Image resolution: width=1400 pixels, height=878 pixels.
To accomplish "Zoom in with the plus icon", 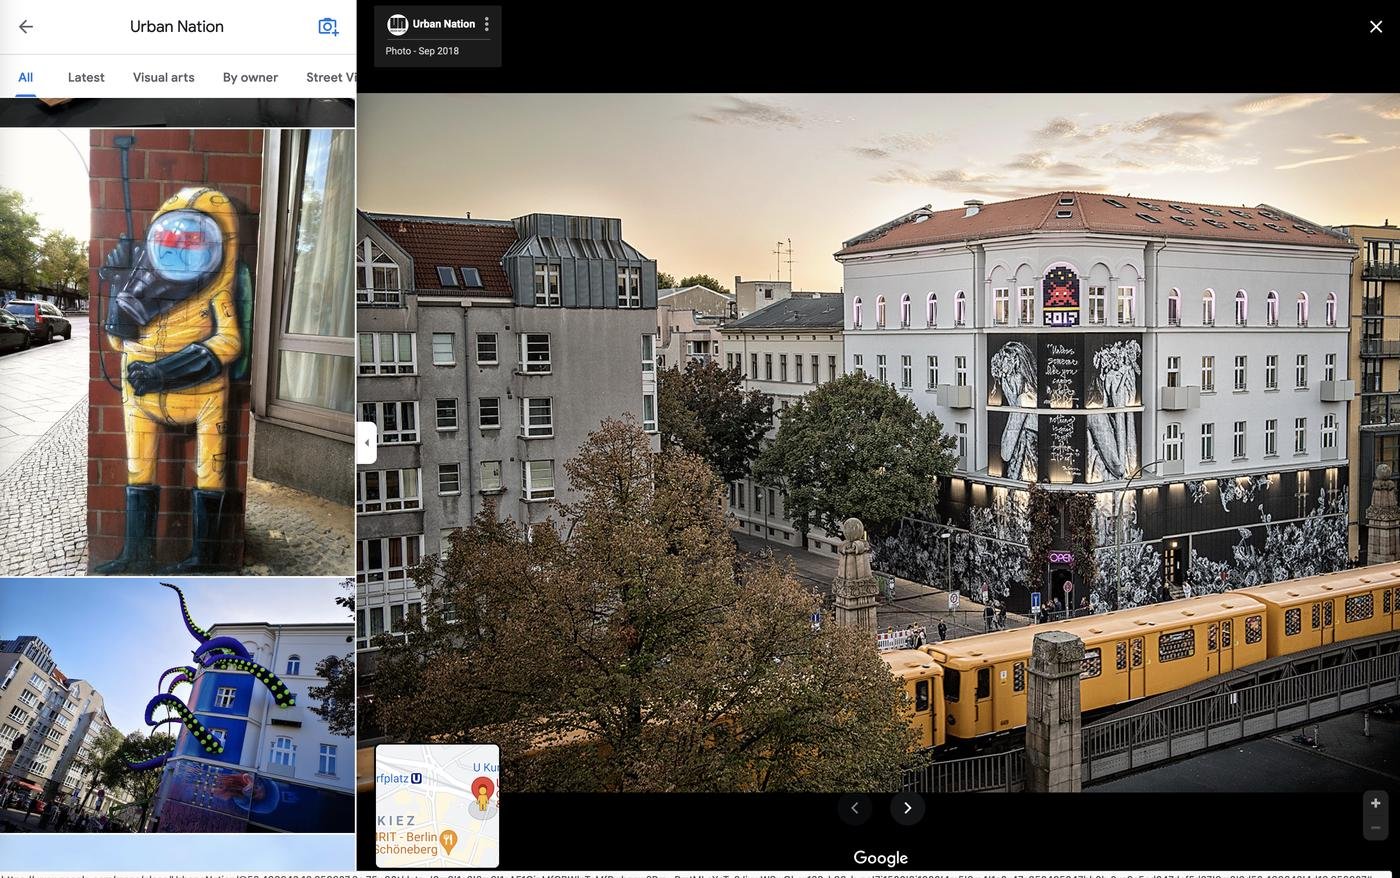I will (1376, 803).
